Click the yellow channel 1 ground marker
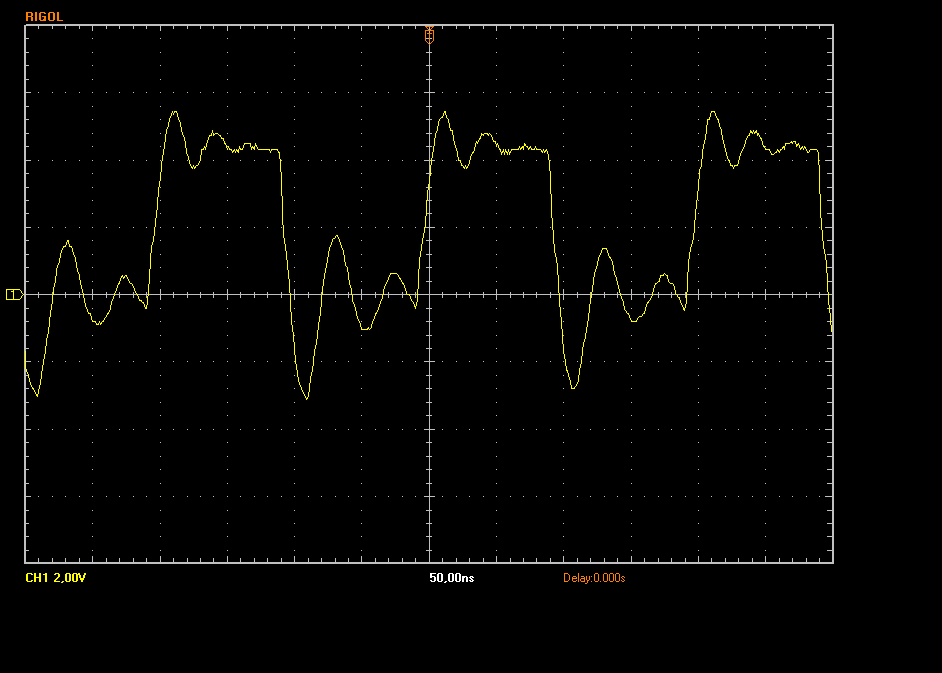Viewport: 942px width, 673px height. click(14, 294)
